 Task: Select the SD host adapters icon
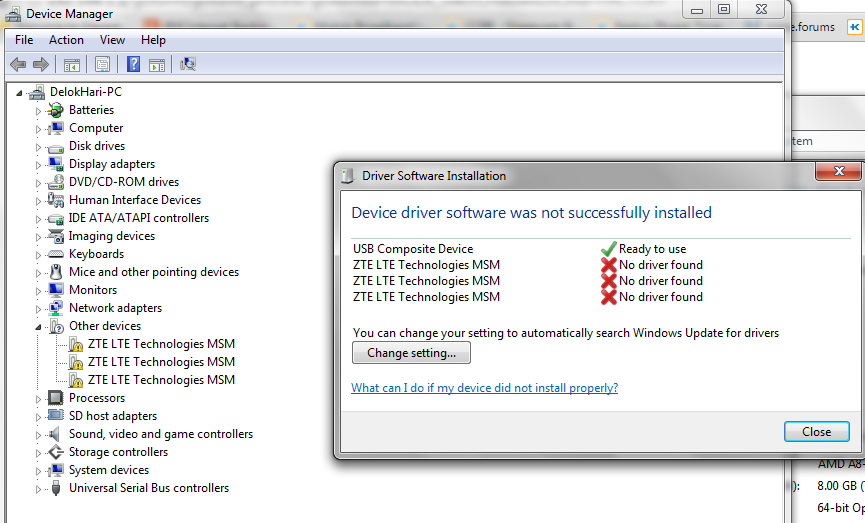[55, 415]
